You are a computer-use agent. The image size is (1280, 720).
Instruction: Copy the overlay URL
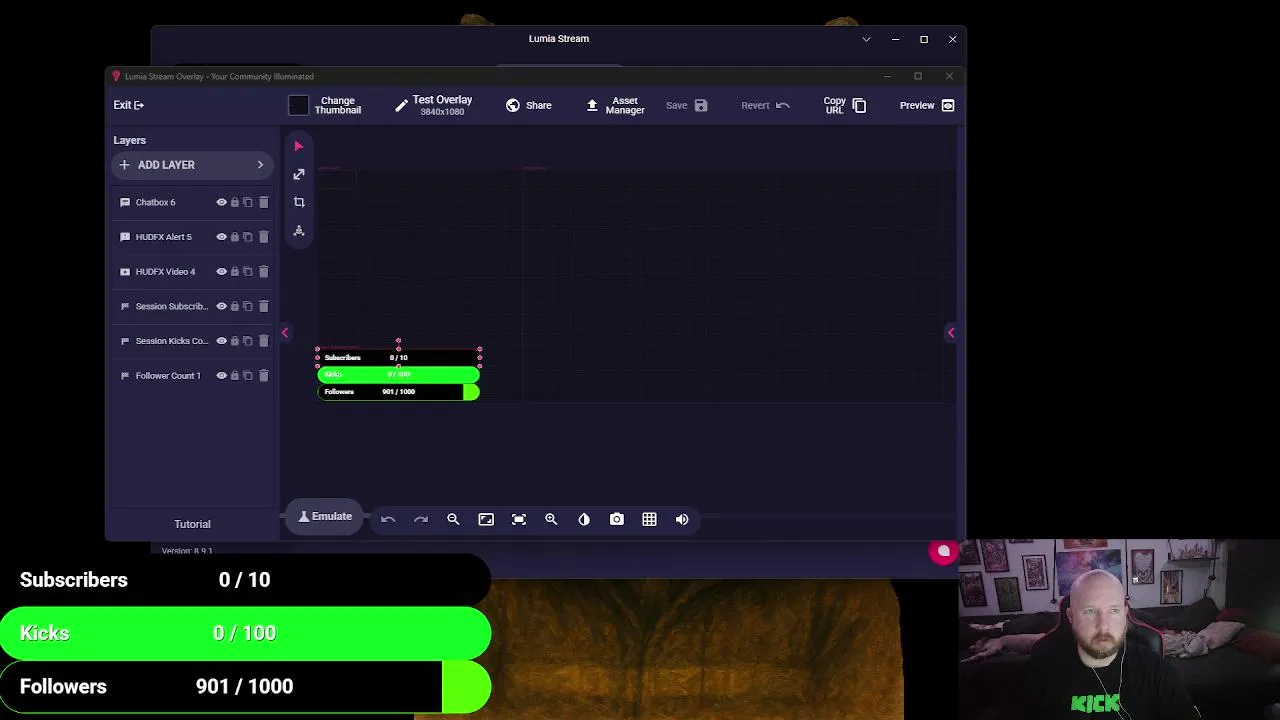tap(845, 105)
